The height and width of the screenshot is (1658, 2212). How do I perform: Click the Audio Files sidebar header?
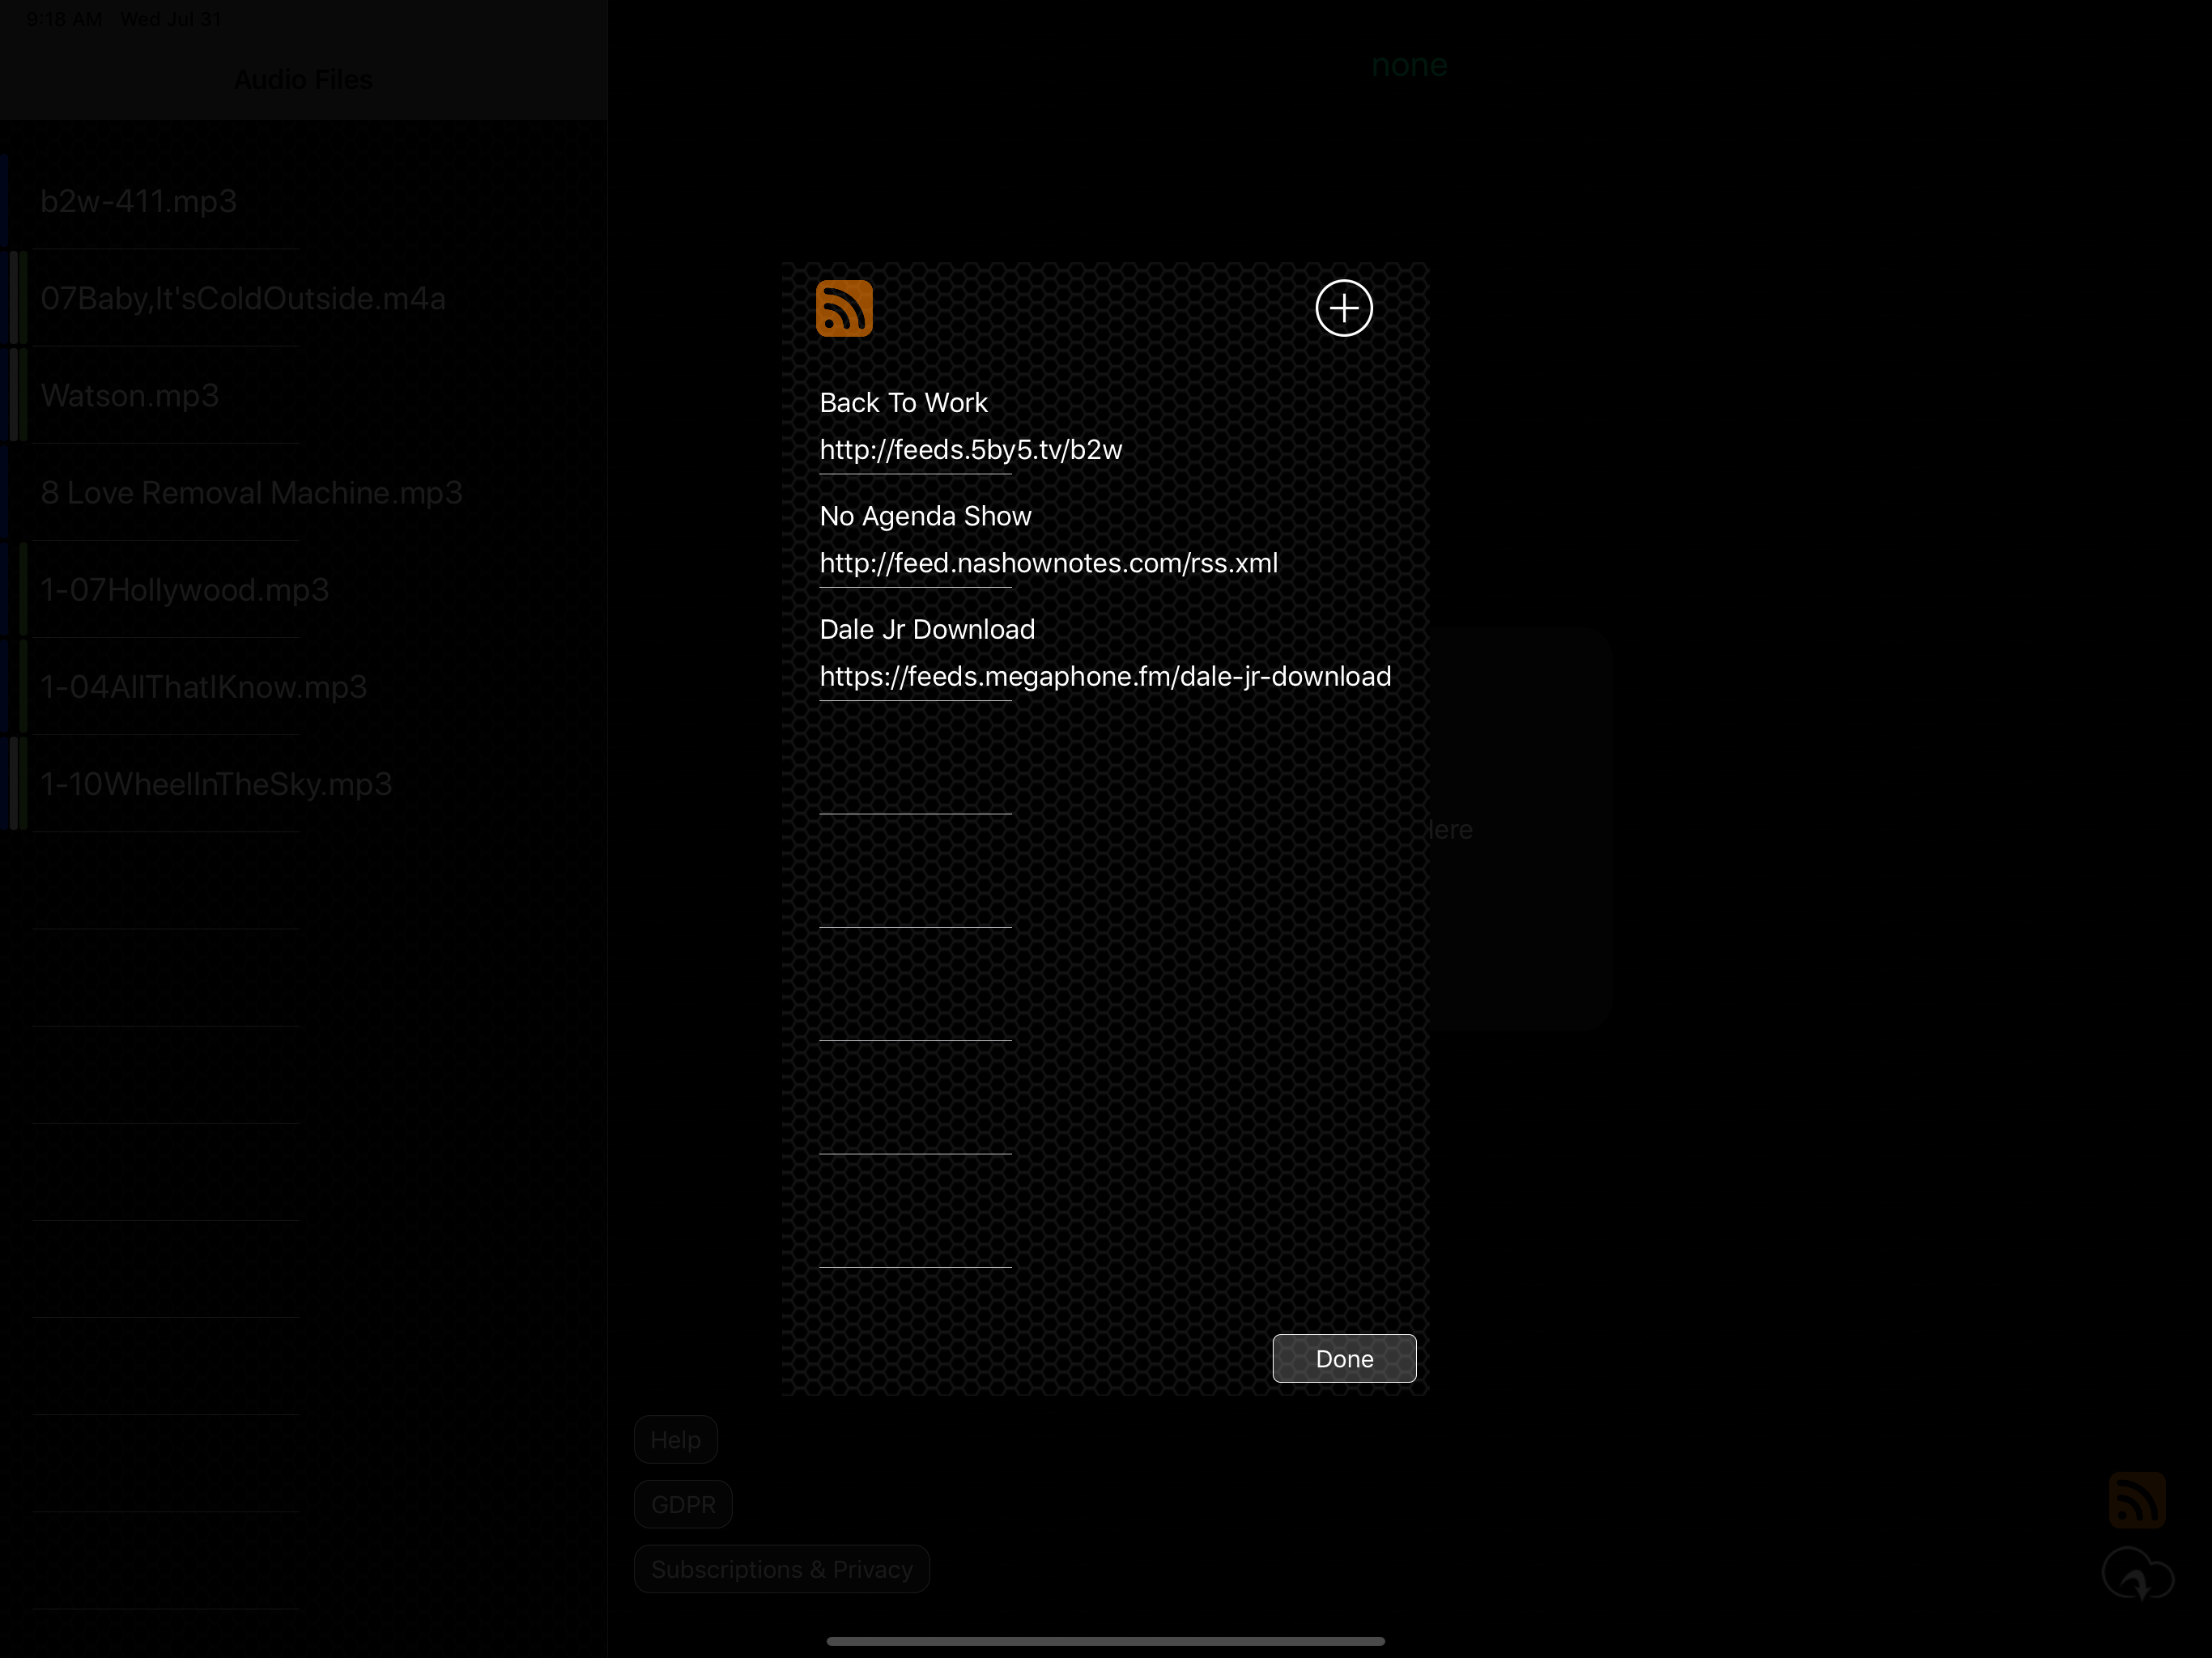pos(303,80)
